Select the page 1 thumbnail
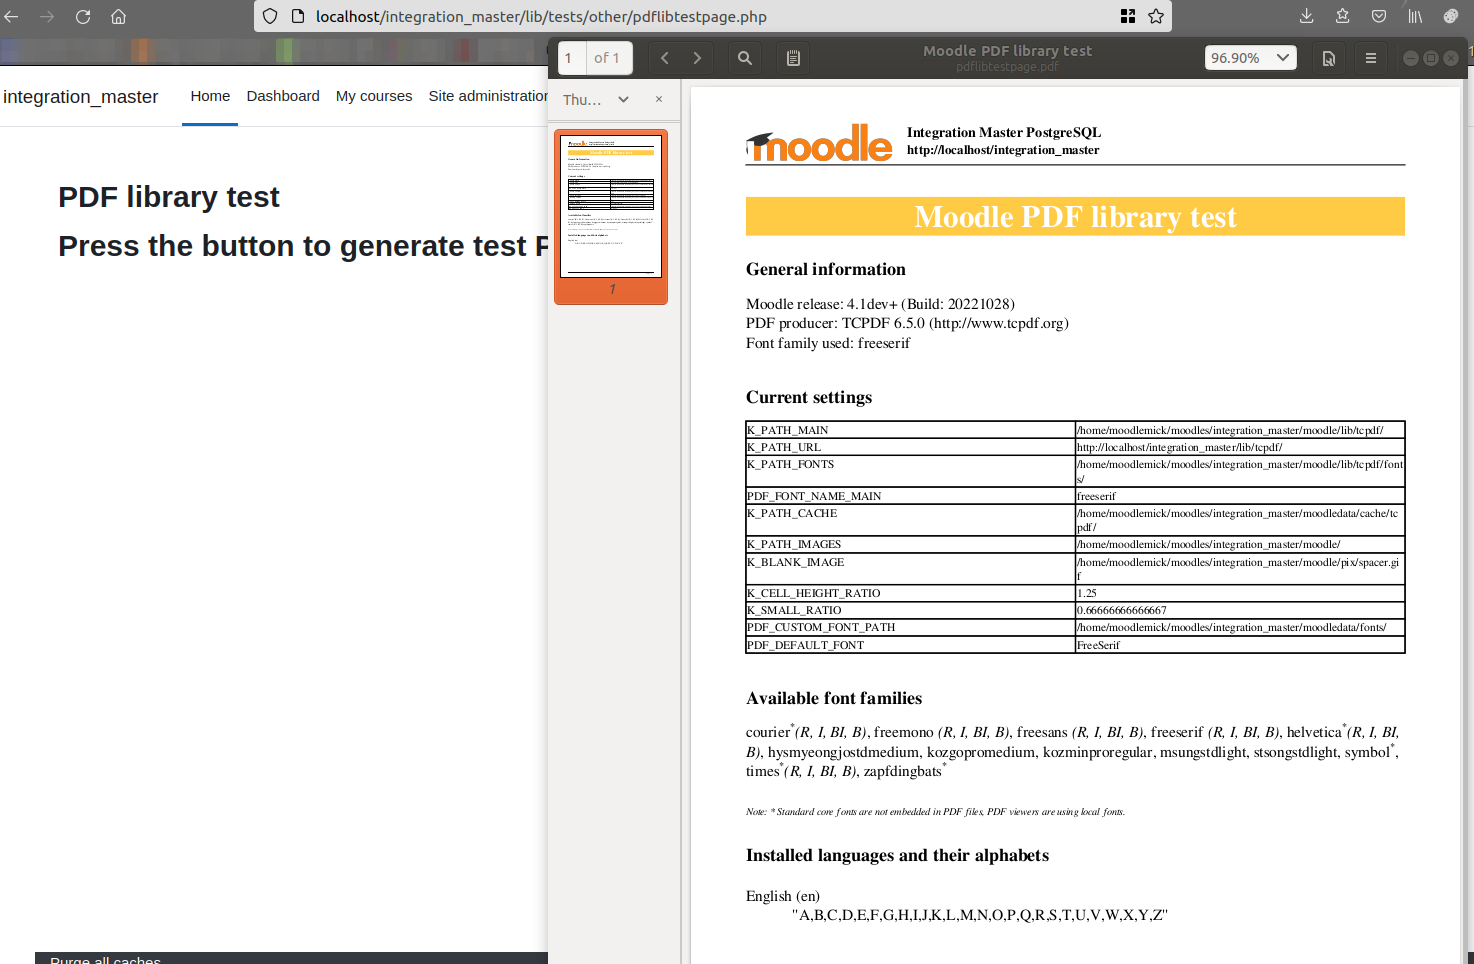The image size is (1474, 964). 611,216
